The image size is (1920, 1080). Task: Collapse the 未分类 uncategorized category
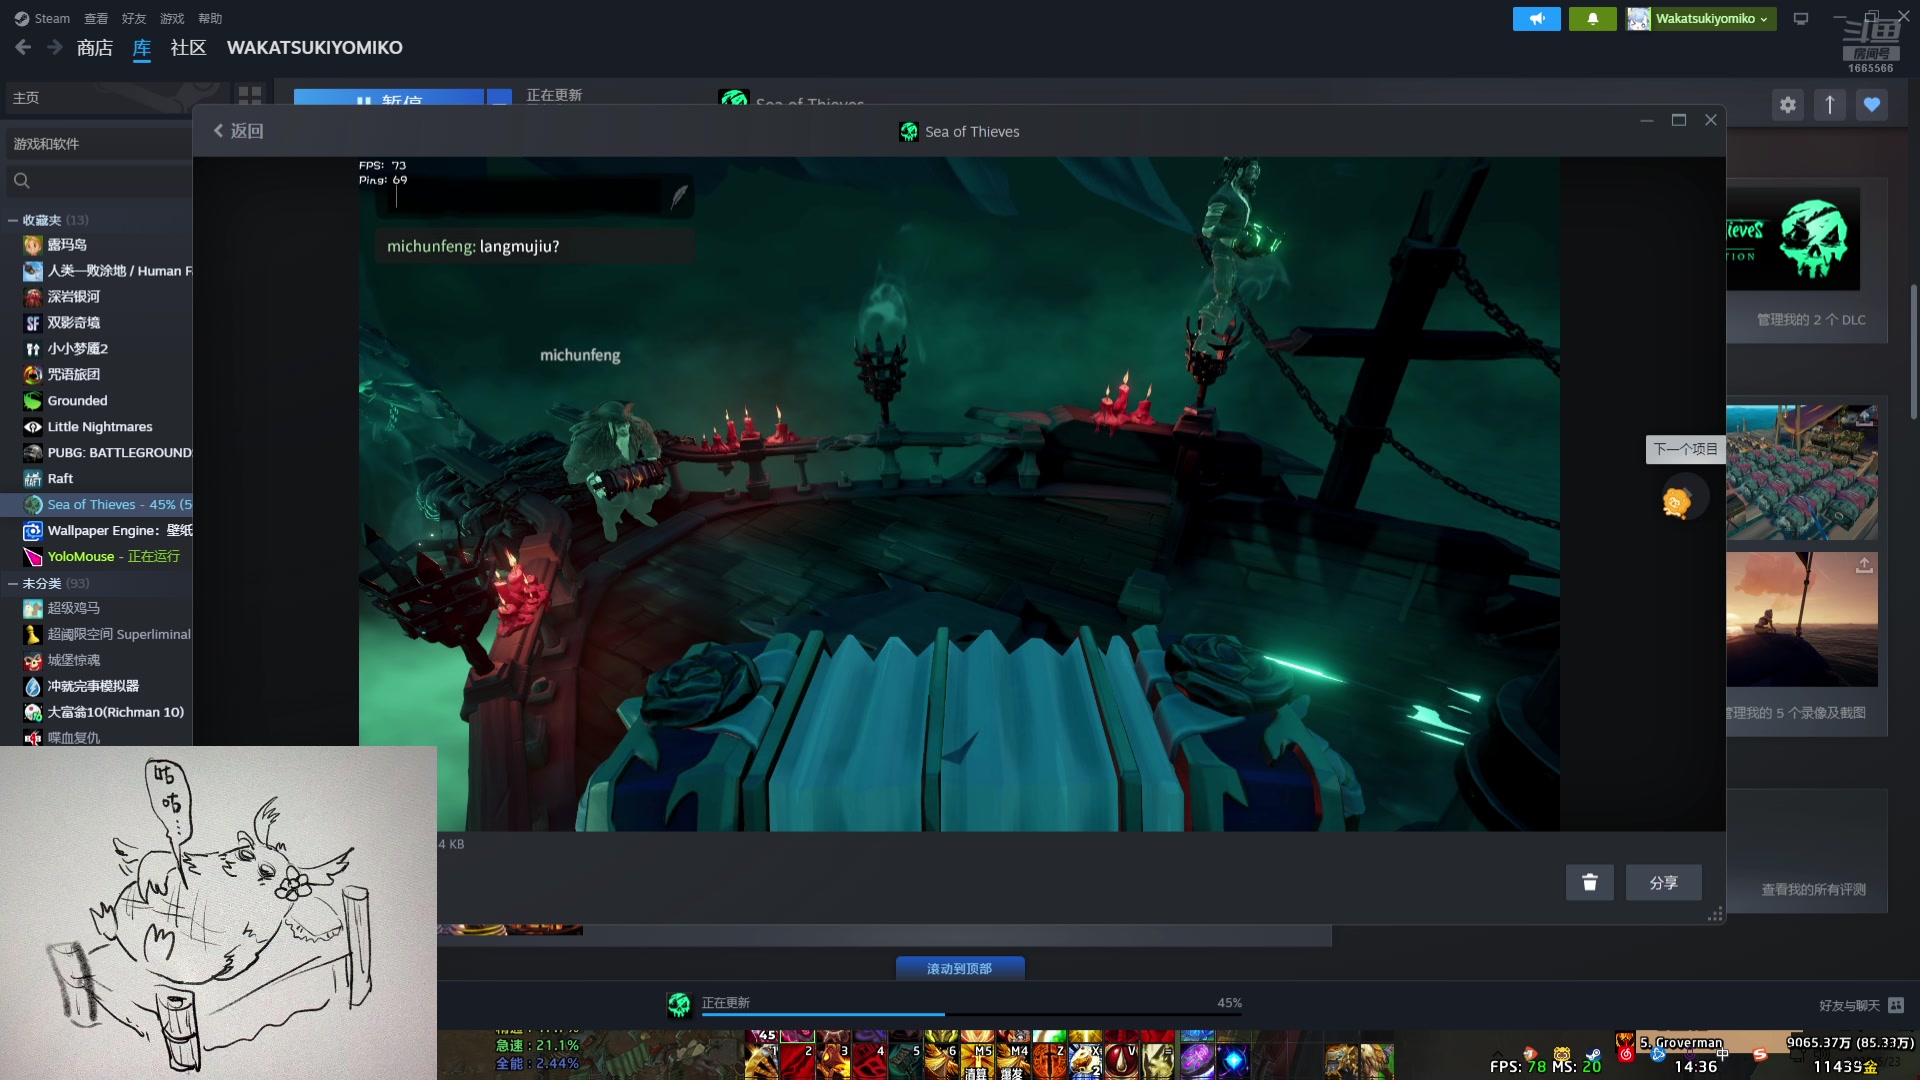click(13, 583)
